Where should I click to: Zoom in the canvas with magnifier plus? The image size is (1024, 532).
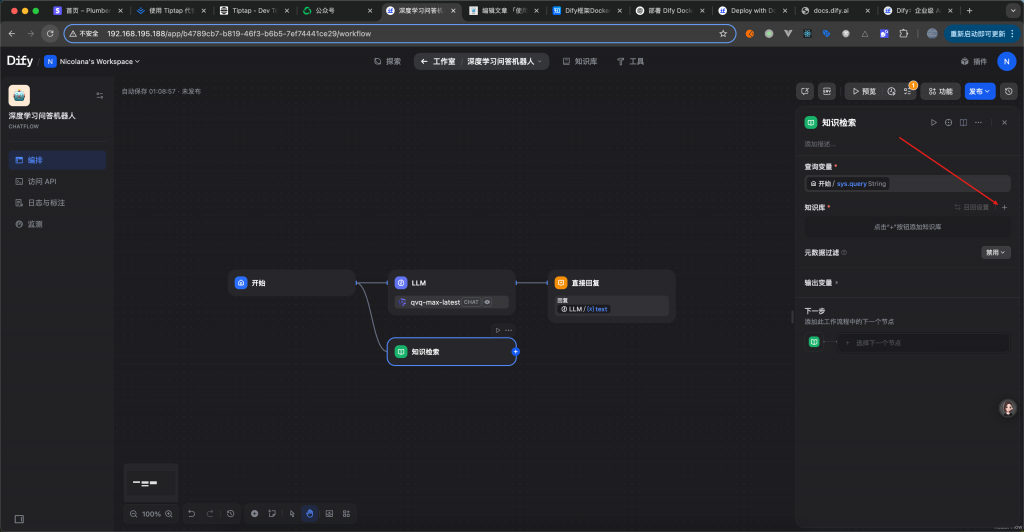click(x=168, y=513)
